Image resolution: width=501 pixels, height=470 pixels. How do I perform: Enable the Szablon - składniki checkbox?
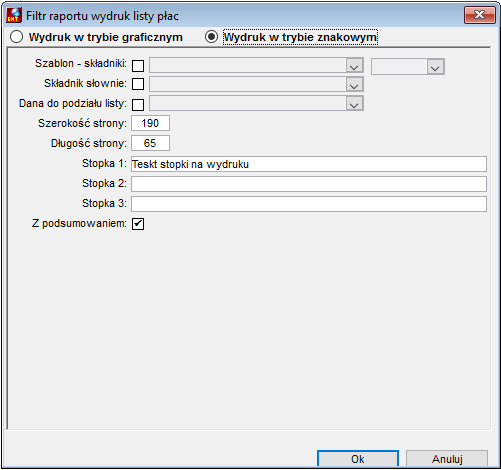(138, 66)
